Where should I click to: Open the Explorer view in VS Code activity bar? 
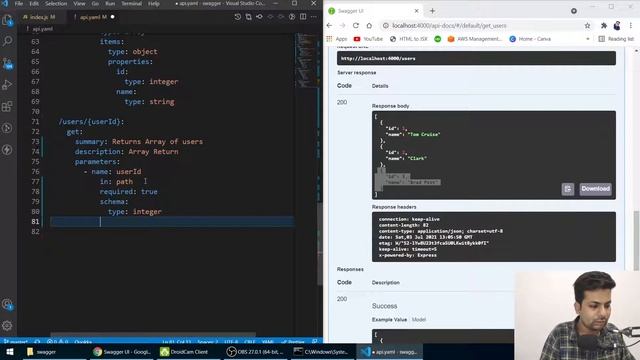(7, 20)
